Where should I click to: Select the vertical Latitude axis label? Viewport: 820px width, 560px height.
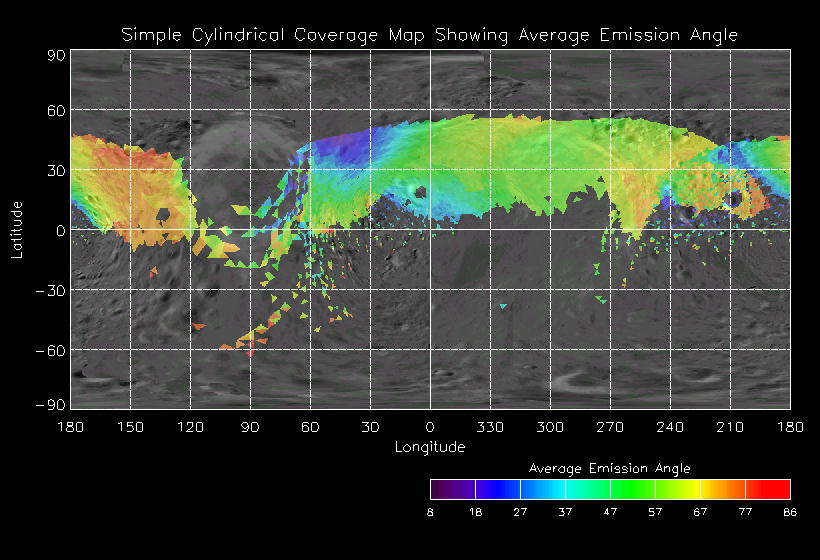[x=17, y=229]
